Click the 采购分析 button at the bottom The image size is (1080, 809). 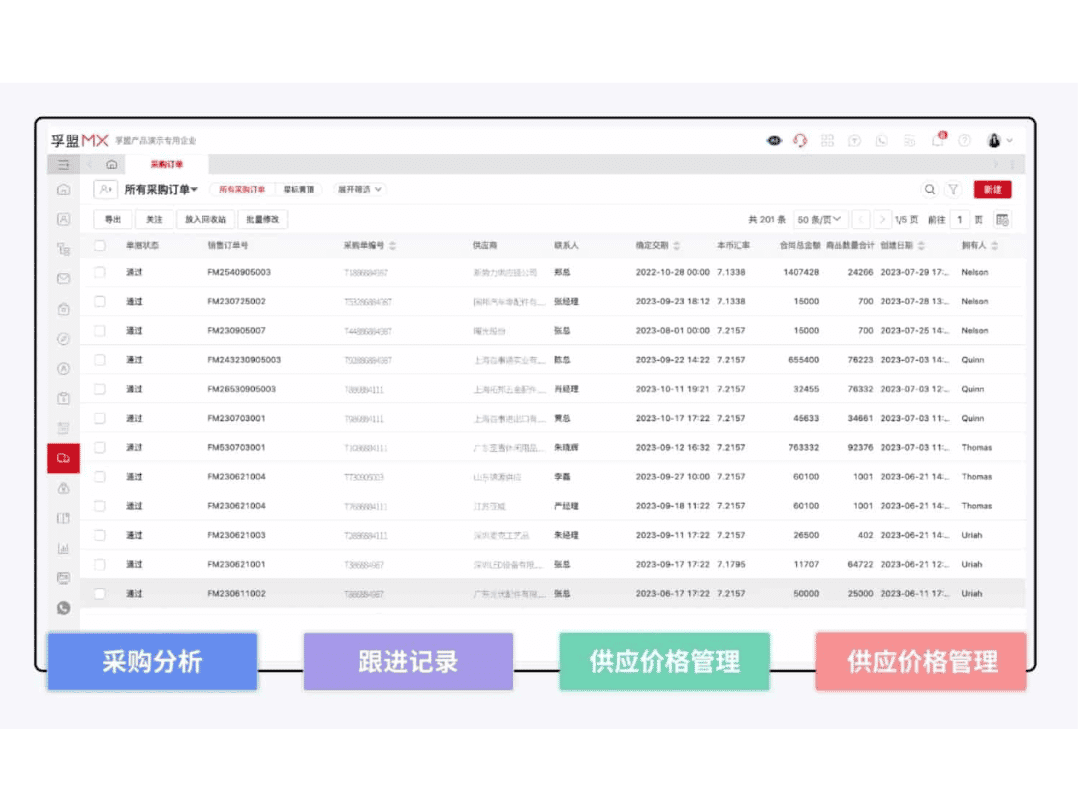tap(152, 661)
